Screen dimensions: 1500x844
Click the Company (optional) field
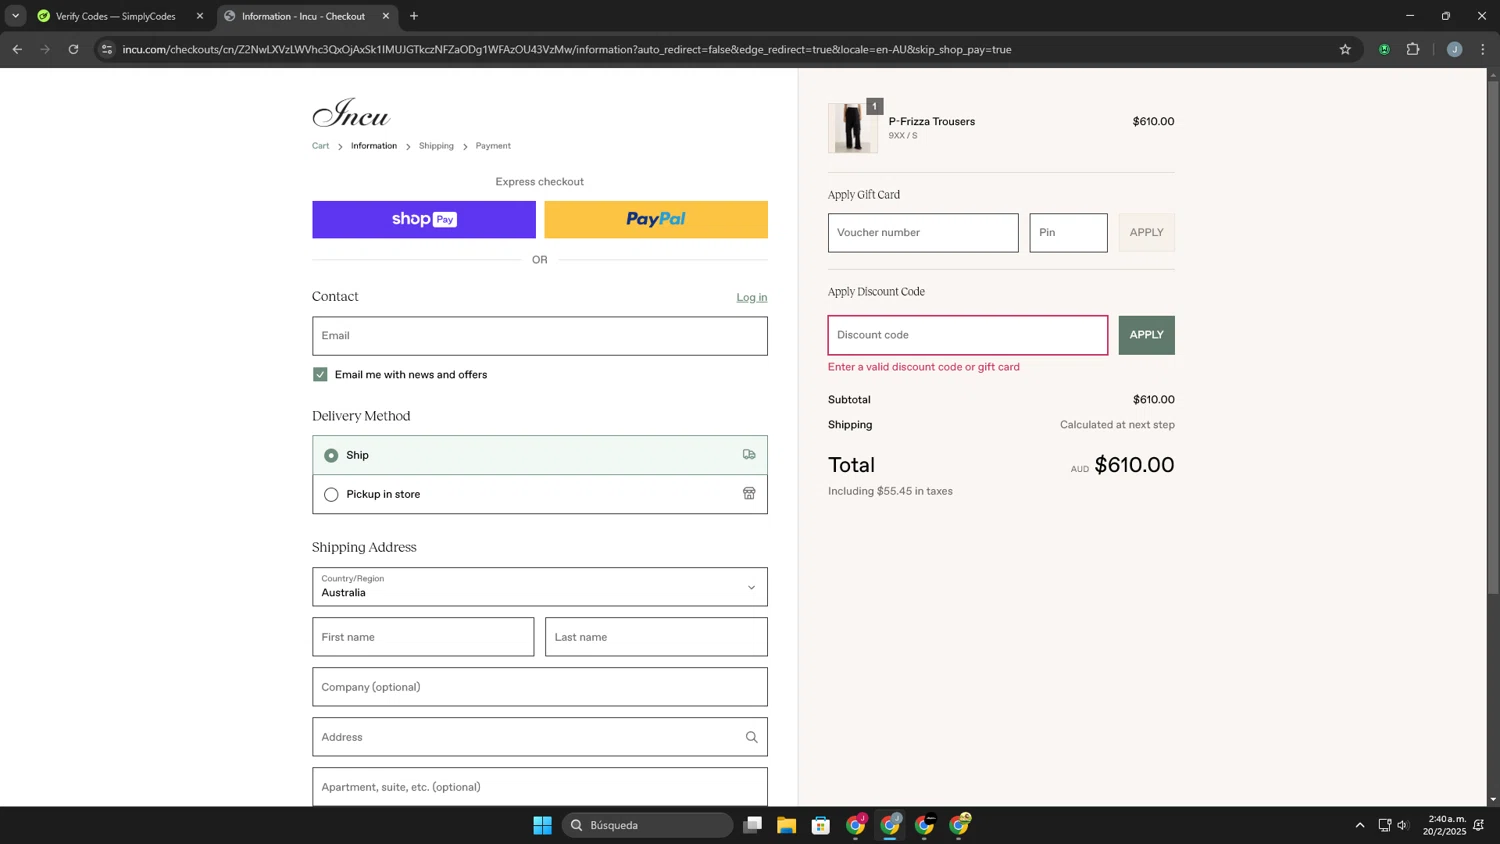tap(540, 687)
